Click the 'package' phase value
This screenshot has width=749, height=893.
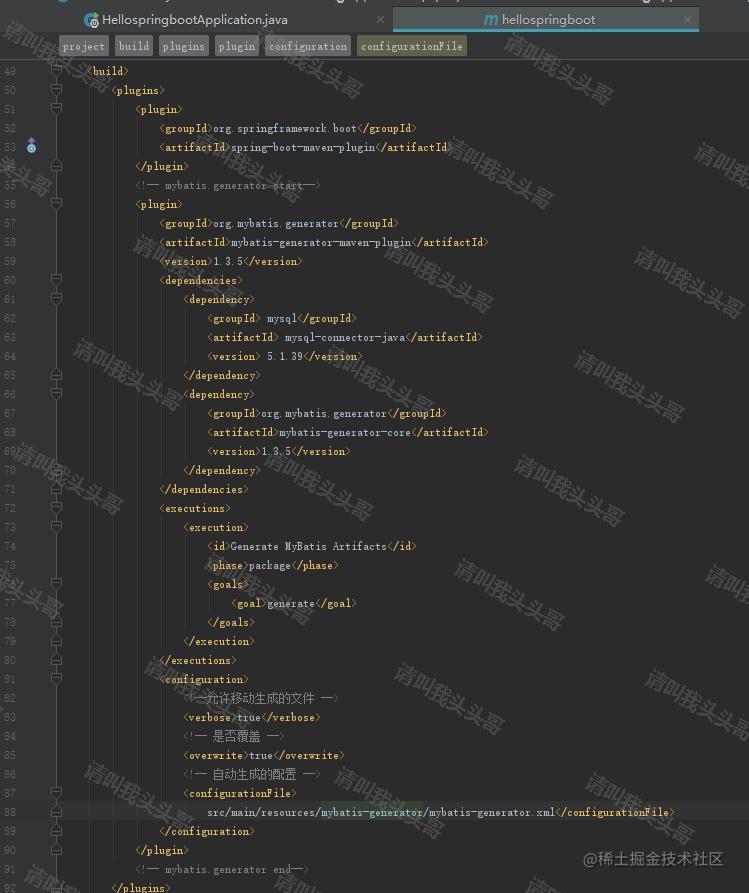[x=269, y=566]
